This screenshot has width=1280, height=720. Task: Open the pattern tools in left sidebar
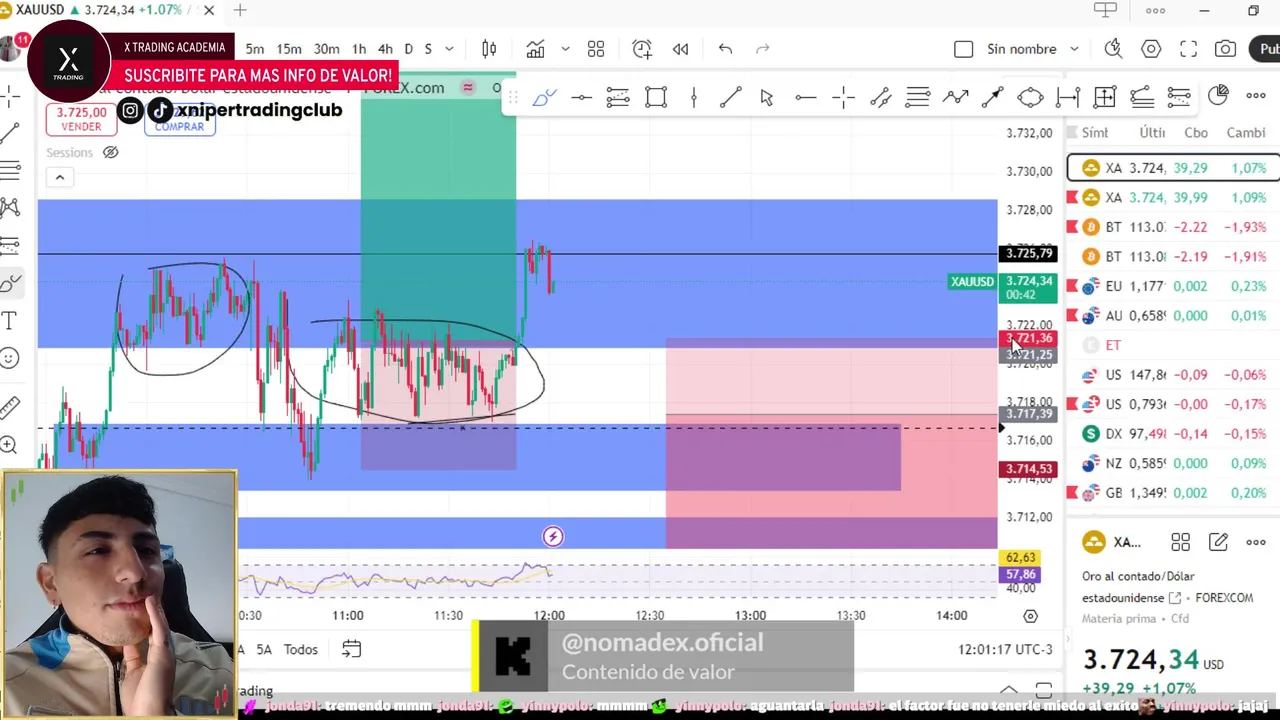point(10,207)
